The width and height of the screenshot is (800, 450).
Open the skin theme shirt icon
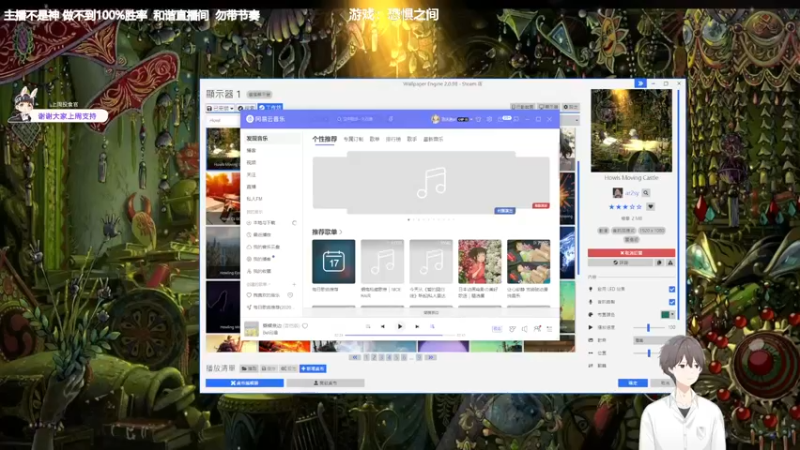click(478, 119)
